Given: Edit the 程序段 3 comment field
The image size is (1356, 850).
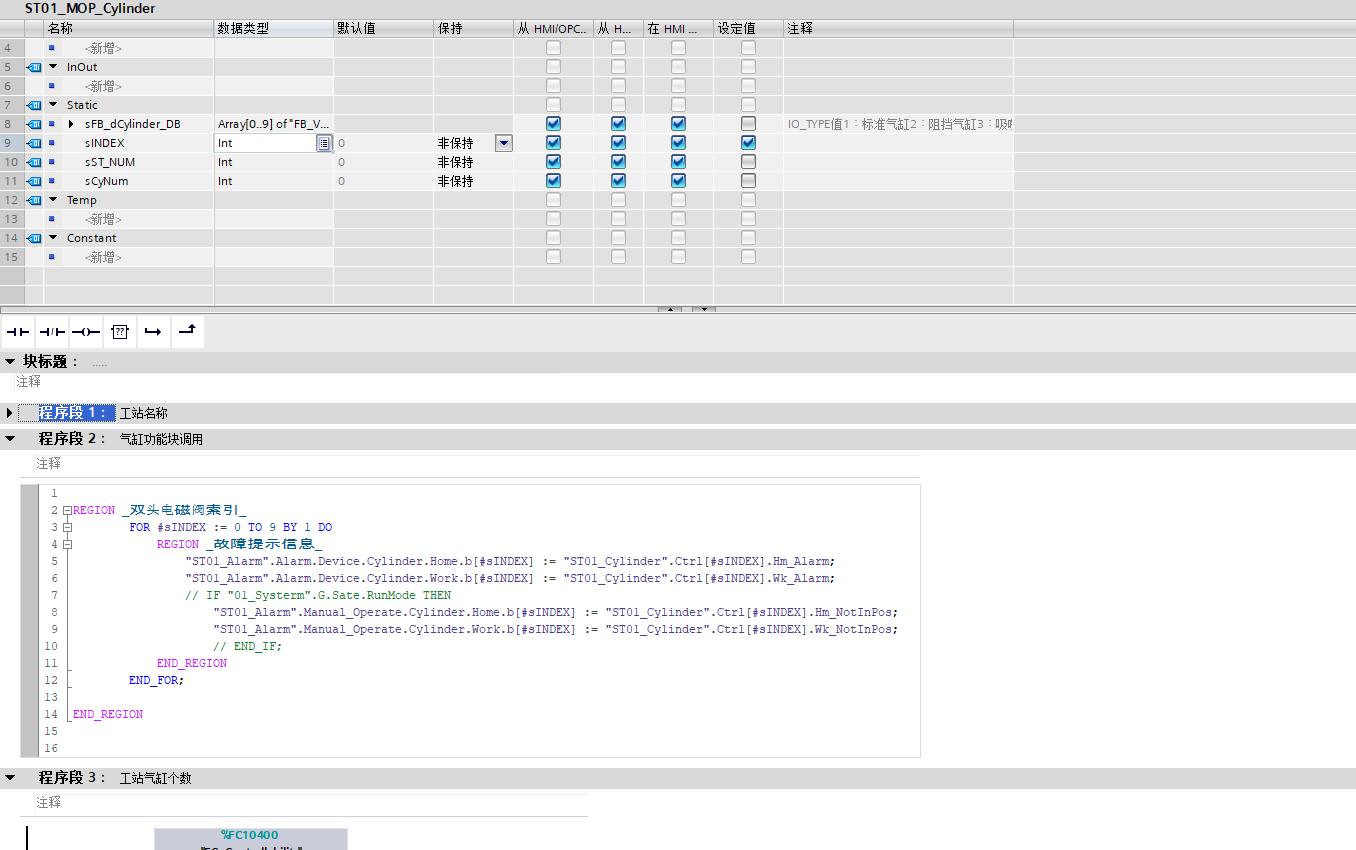Looking at the screenshot, I should click(x=311, y=802).
